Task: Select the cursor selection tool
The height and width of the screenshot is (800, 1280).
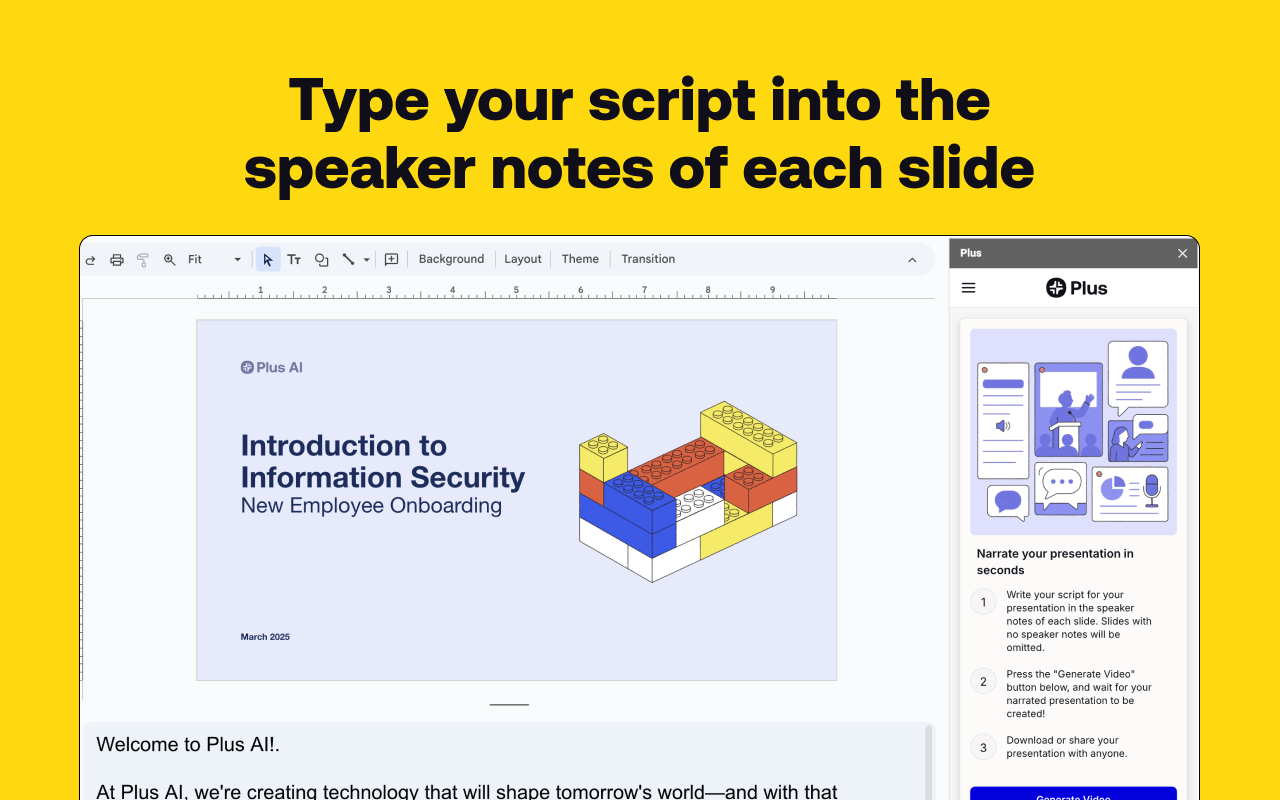Action: (x=267, y=259)
